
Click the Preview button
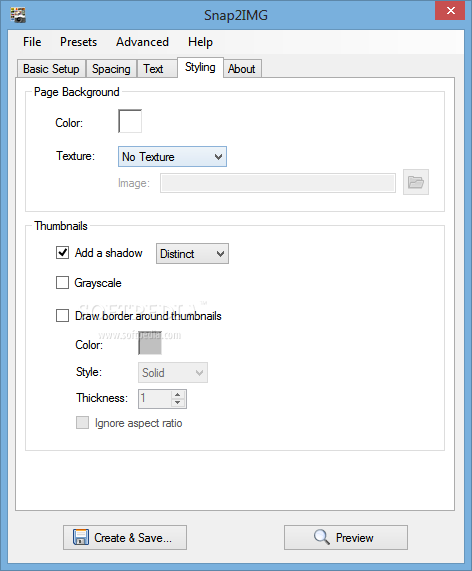(346, 537)
